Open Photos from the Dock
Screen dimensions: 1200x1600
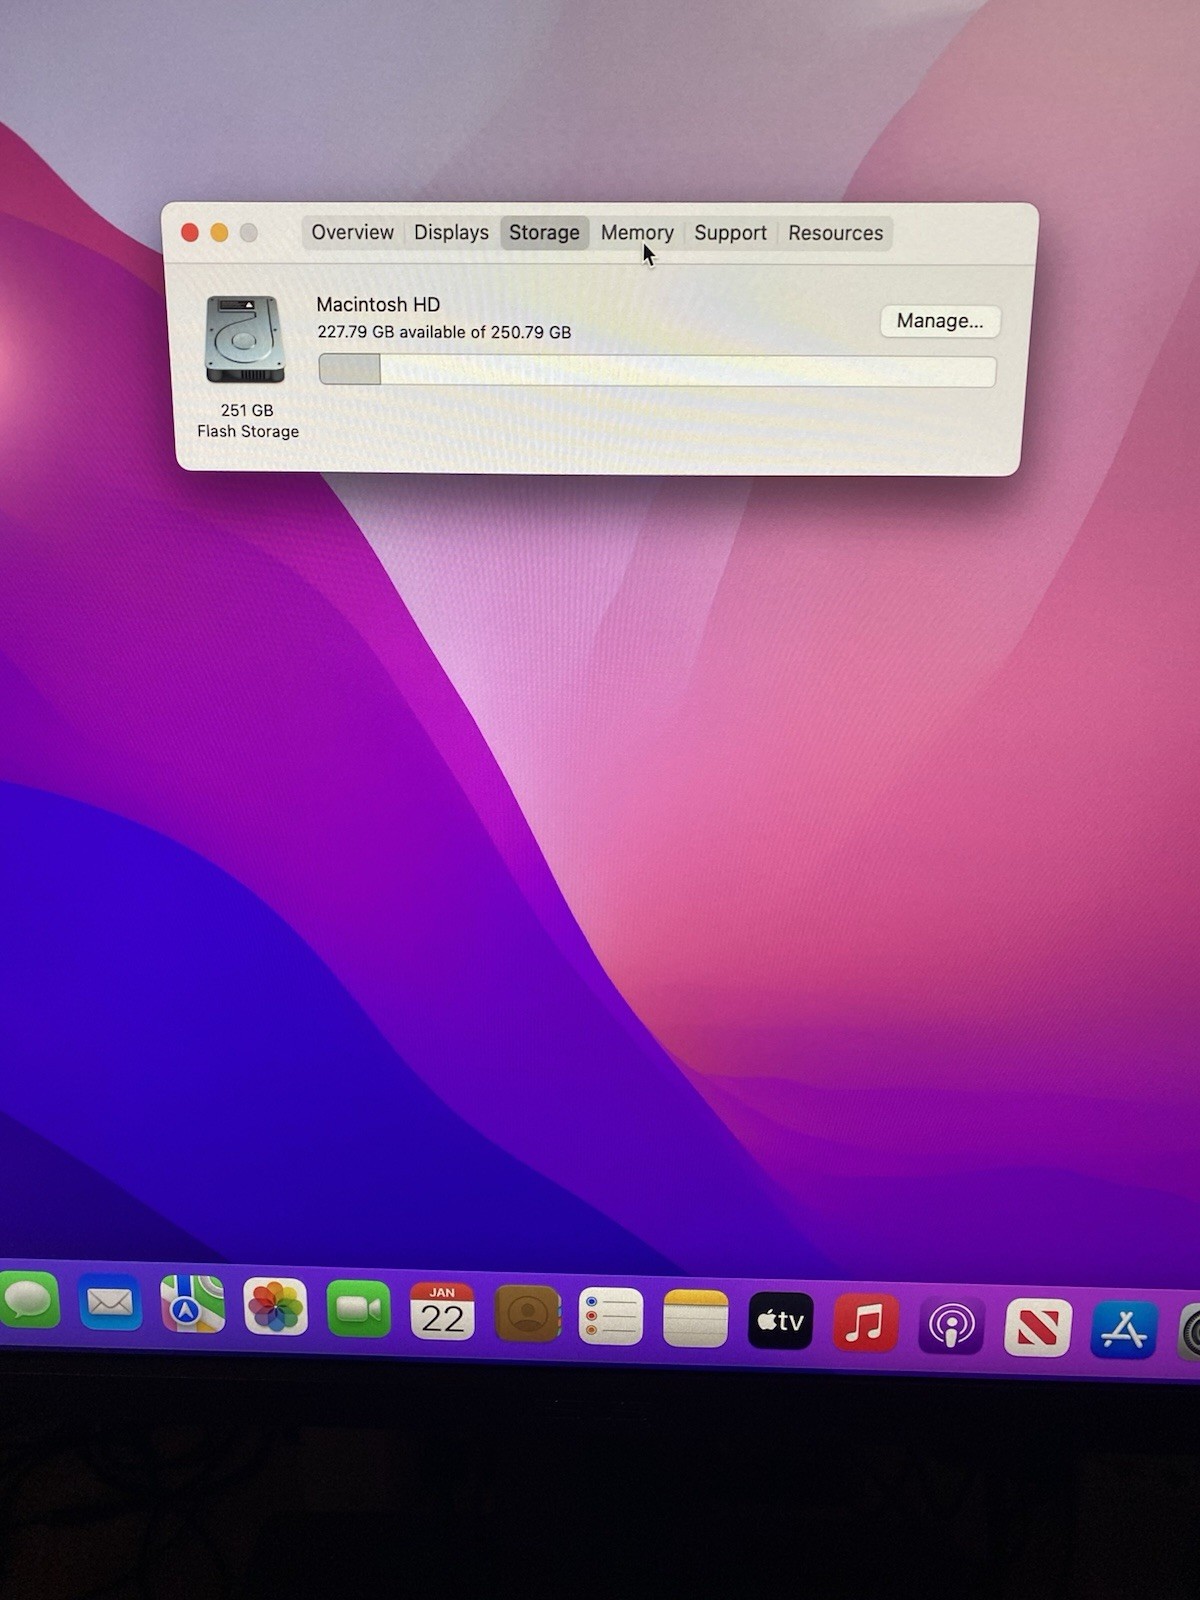point(275,1306)
